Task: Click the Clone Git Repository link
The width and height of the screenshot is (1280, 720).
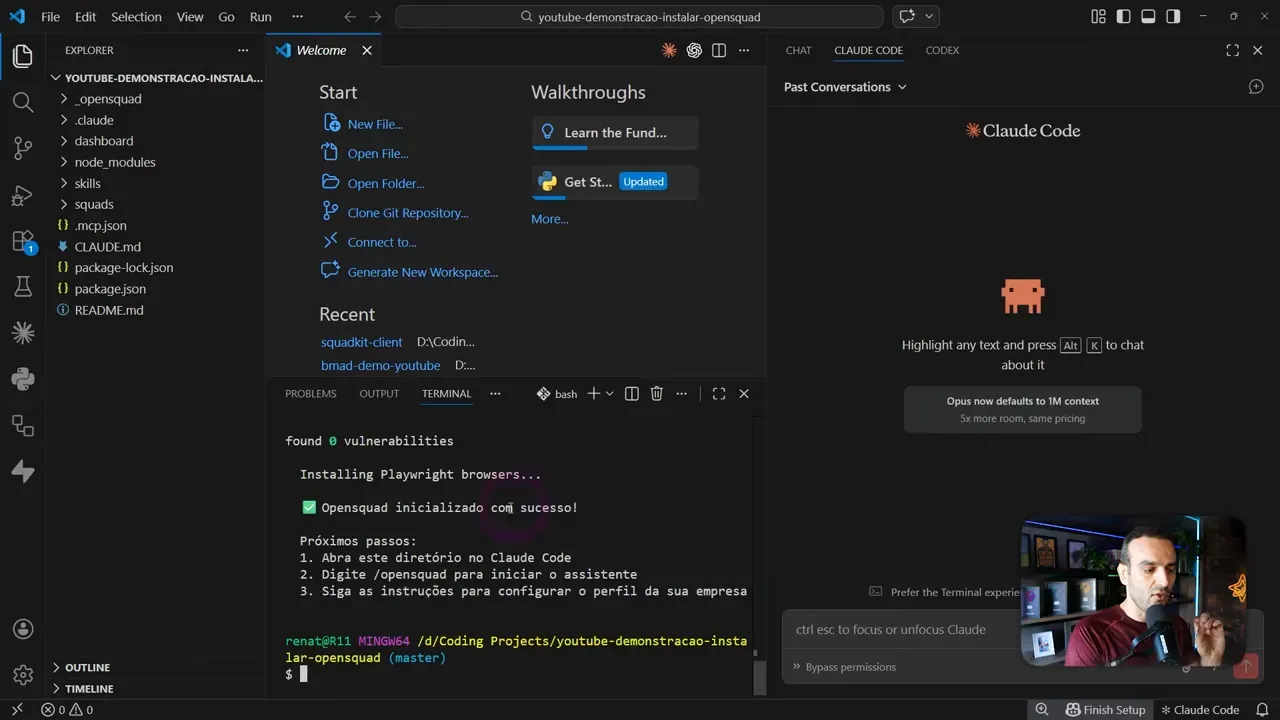Action: pos(407,213)
